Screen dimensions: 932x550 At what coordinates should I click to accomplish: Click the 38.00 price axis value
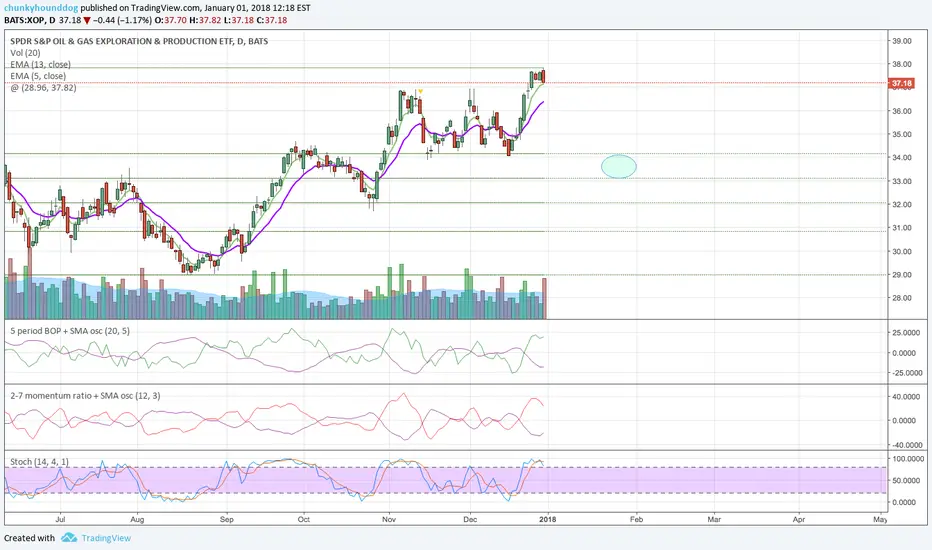[x=902, y=64]
